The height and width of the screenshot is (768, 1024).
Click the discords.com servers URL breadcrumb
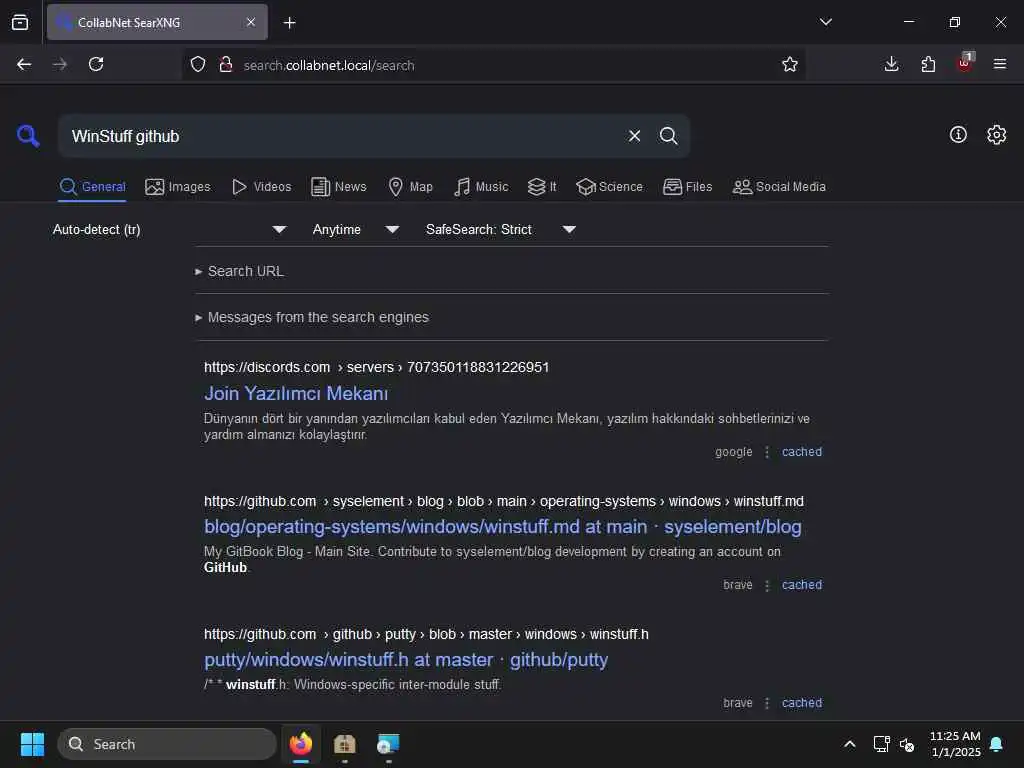[x=376, y=368]
